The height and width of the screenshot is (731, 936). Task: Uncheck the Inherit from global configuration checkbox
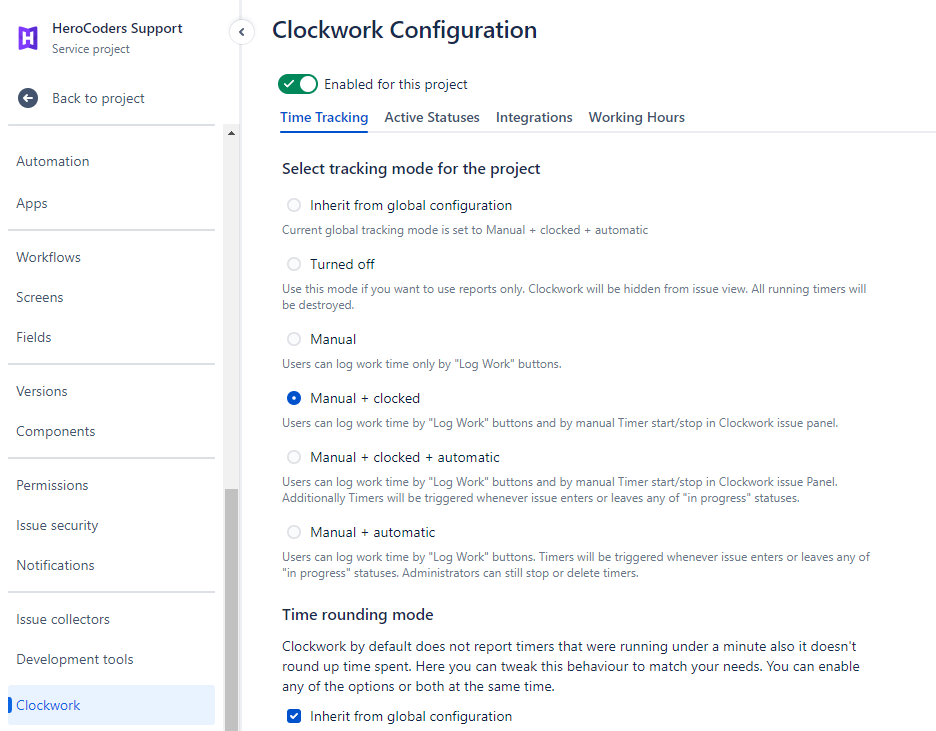(294, 716)
